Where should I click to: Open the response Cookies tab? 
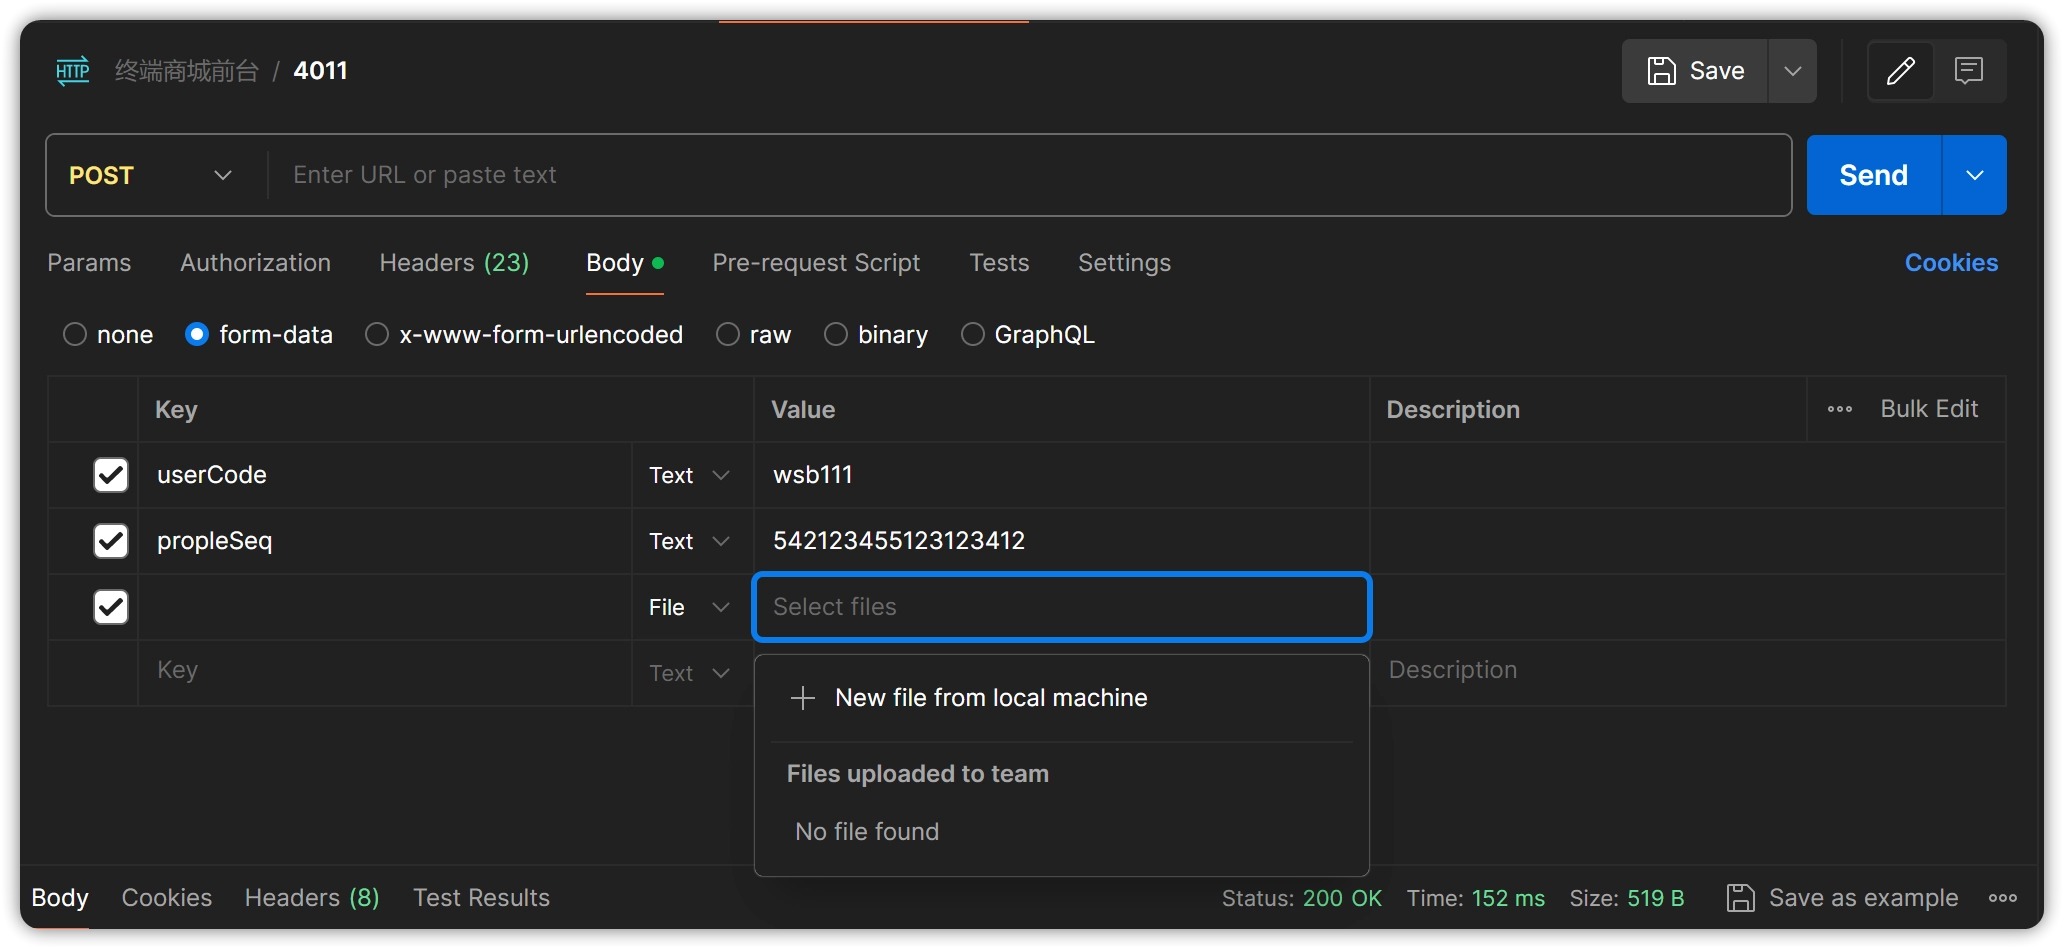tap(167, 898)
